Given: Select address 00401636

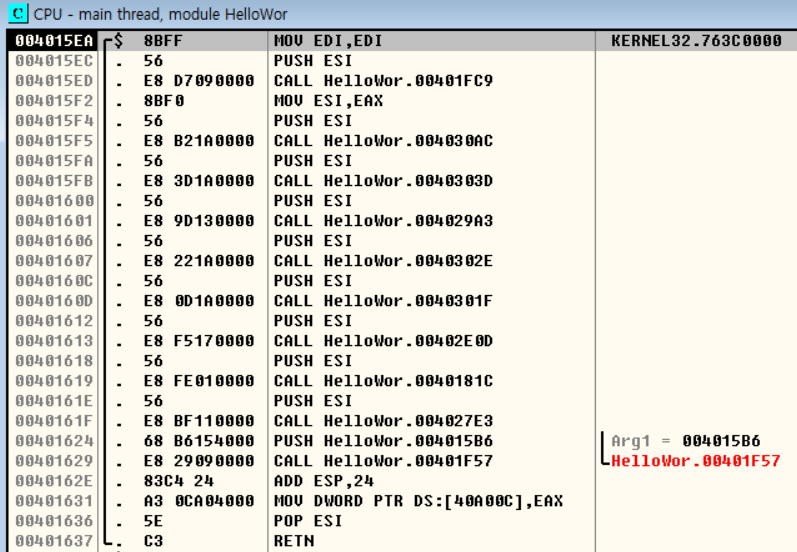Looking at the screenshot, I should click(x=54, y=521).
